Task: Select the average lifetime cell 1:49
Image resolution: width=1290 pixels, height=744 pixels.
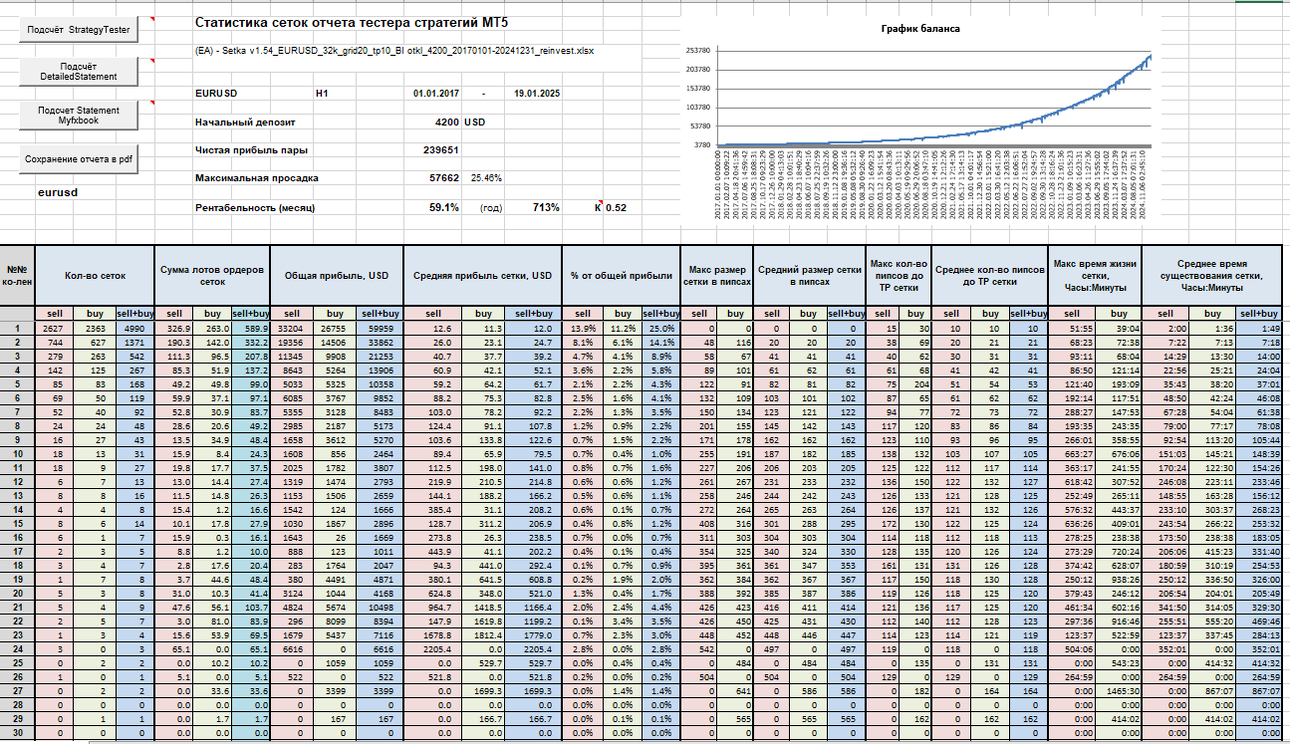Action: pyautogui.click(x=1259, y=328)
